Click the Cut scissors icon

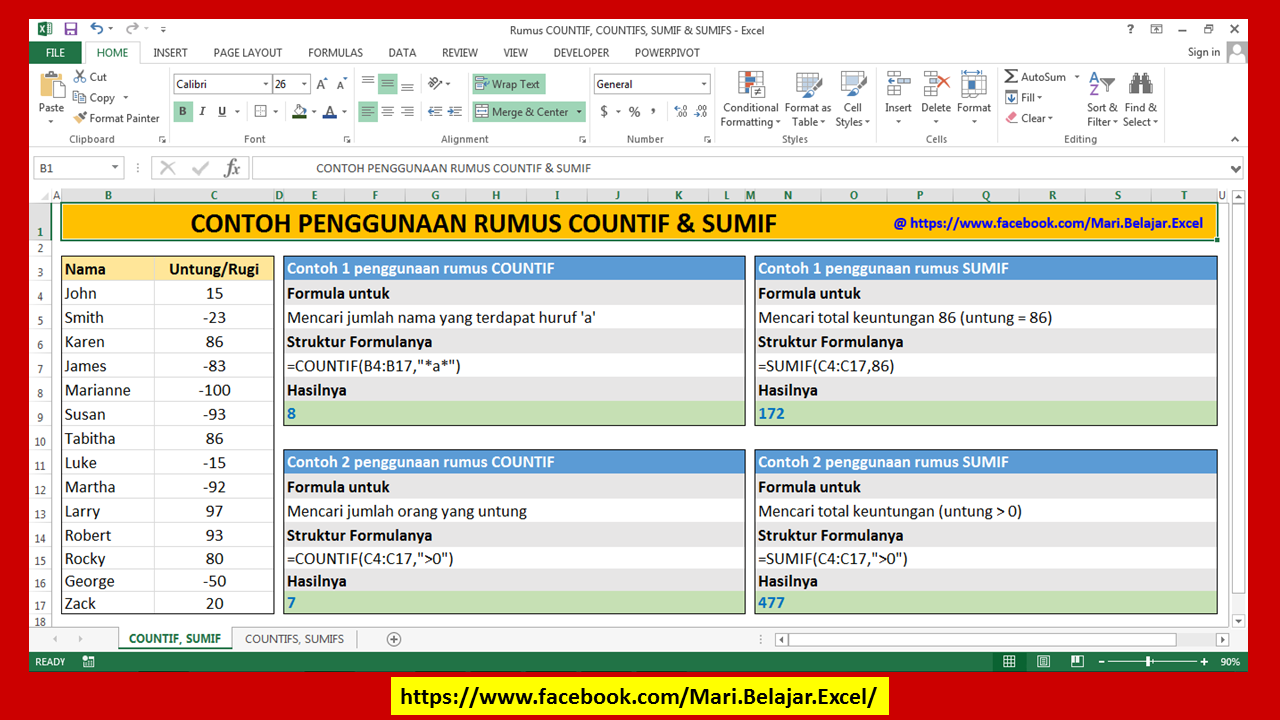80,77
